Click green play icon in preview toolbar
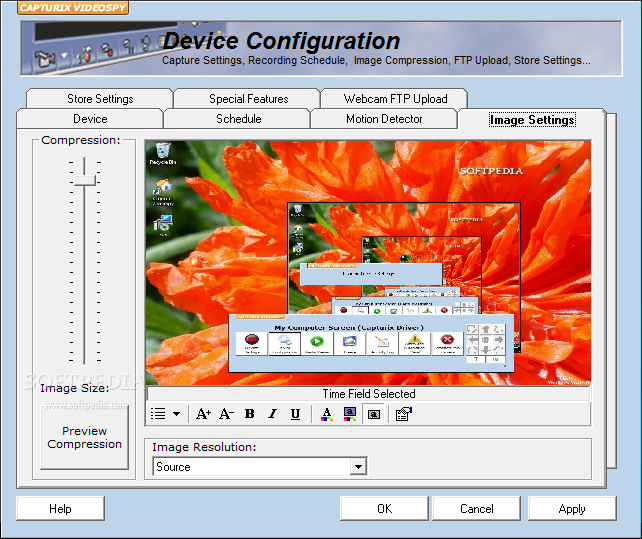 316,343
